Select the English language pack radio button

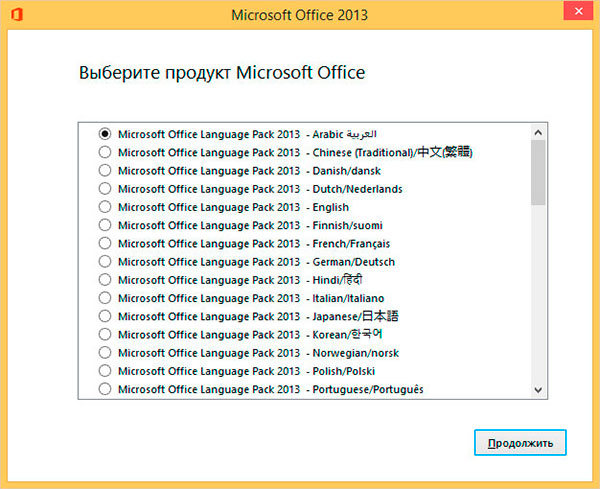pos(105,207)
